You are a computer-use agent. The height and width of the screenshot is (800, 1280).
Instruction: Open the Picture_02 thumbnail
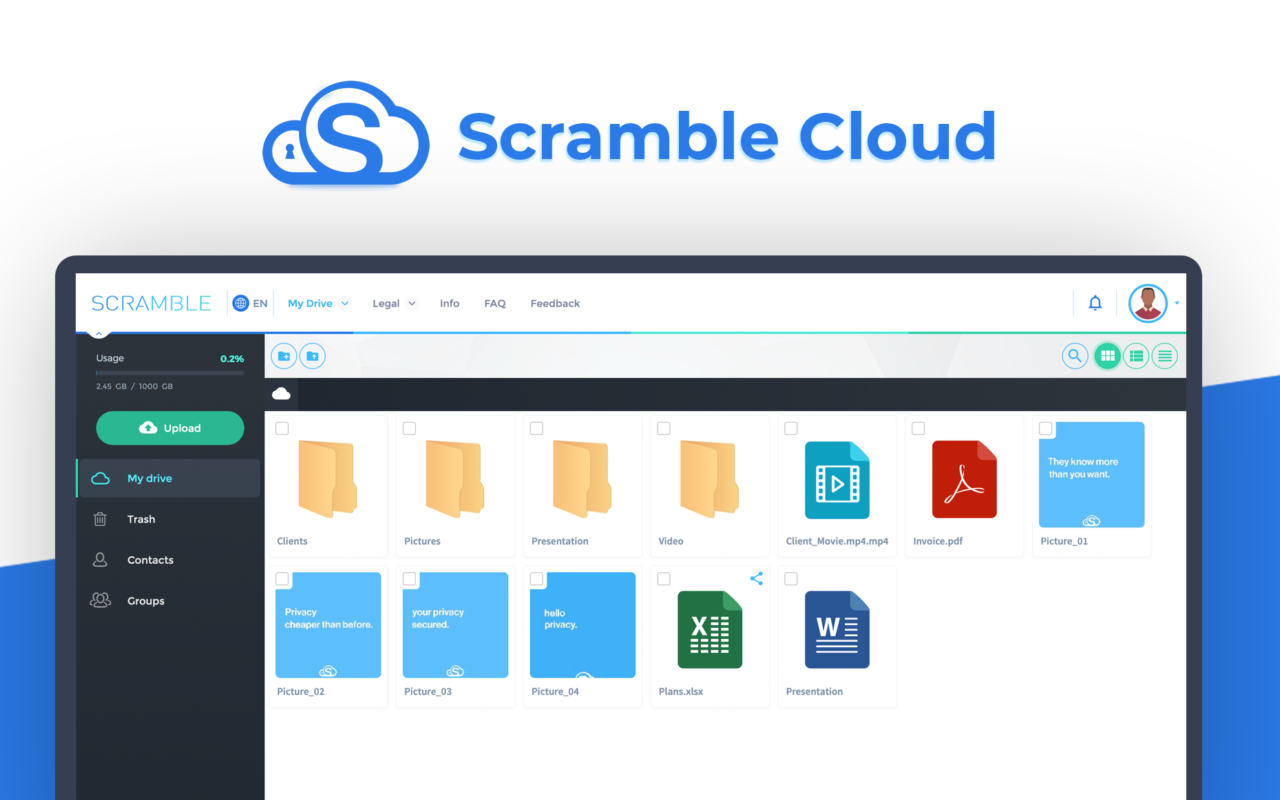(328, 625)
